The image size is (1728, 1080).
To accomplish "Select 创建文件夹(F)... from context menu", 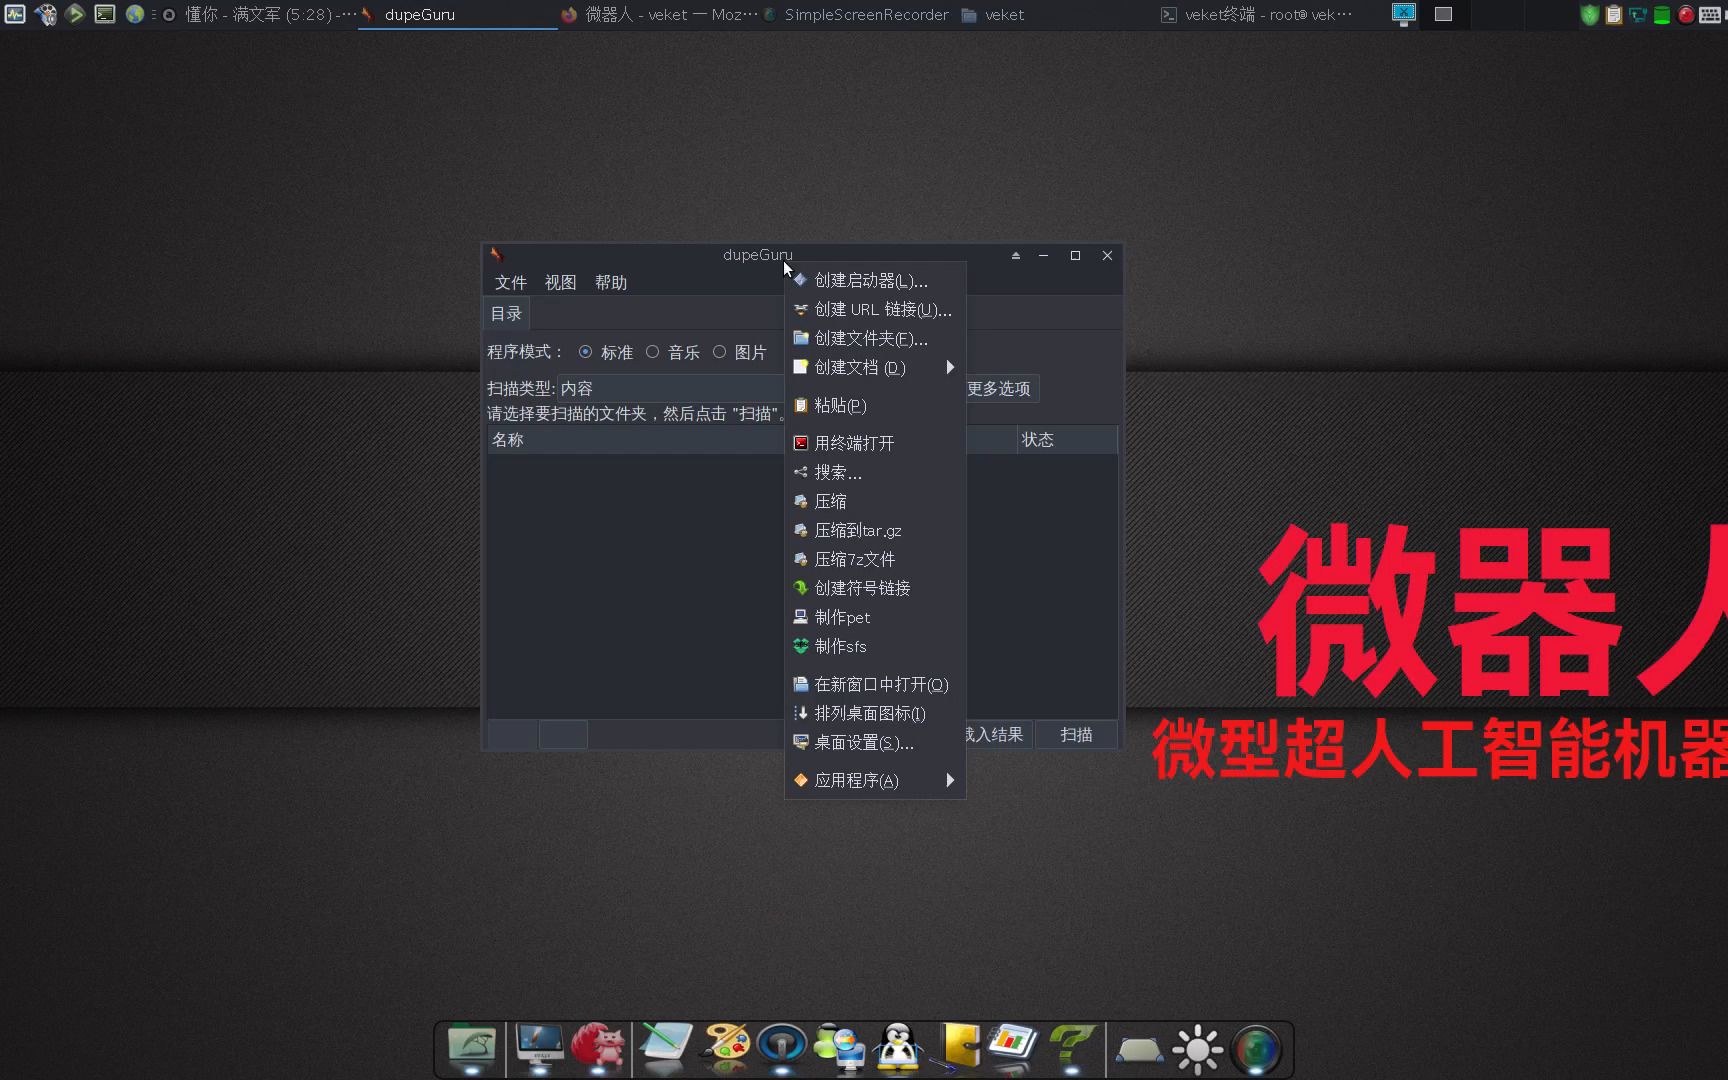I will 875,339.
